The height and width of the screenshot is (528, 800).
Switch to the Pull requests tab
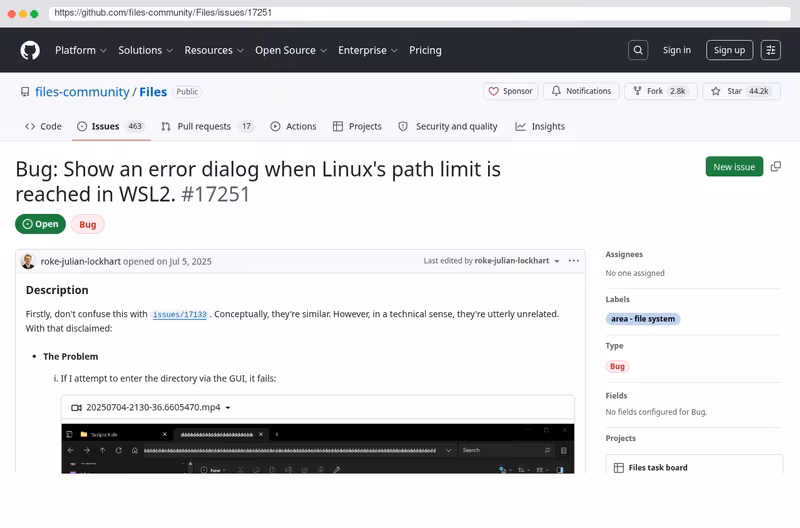coord(208,127)
